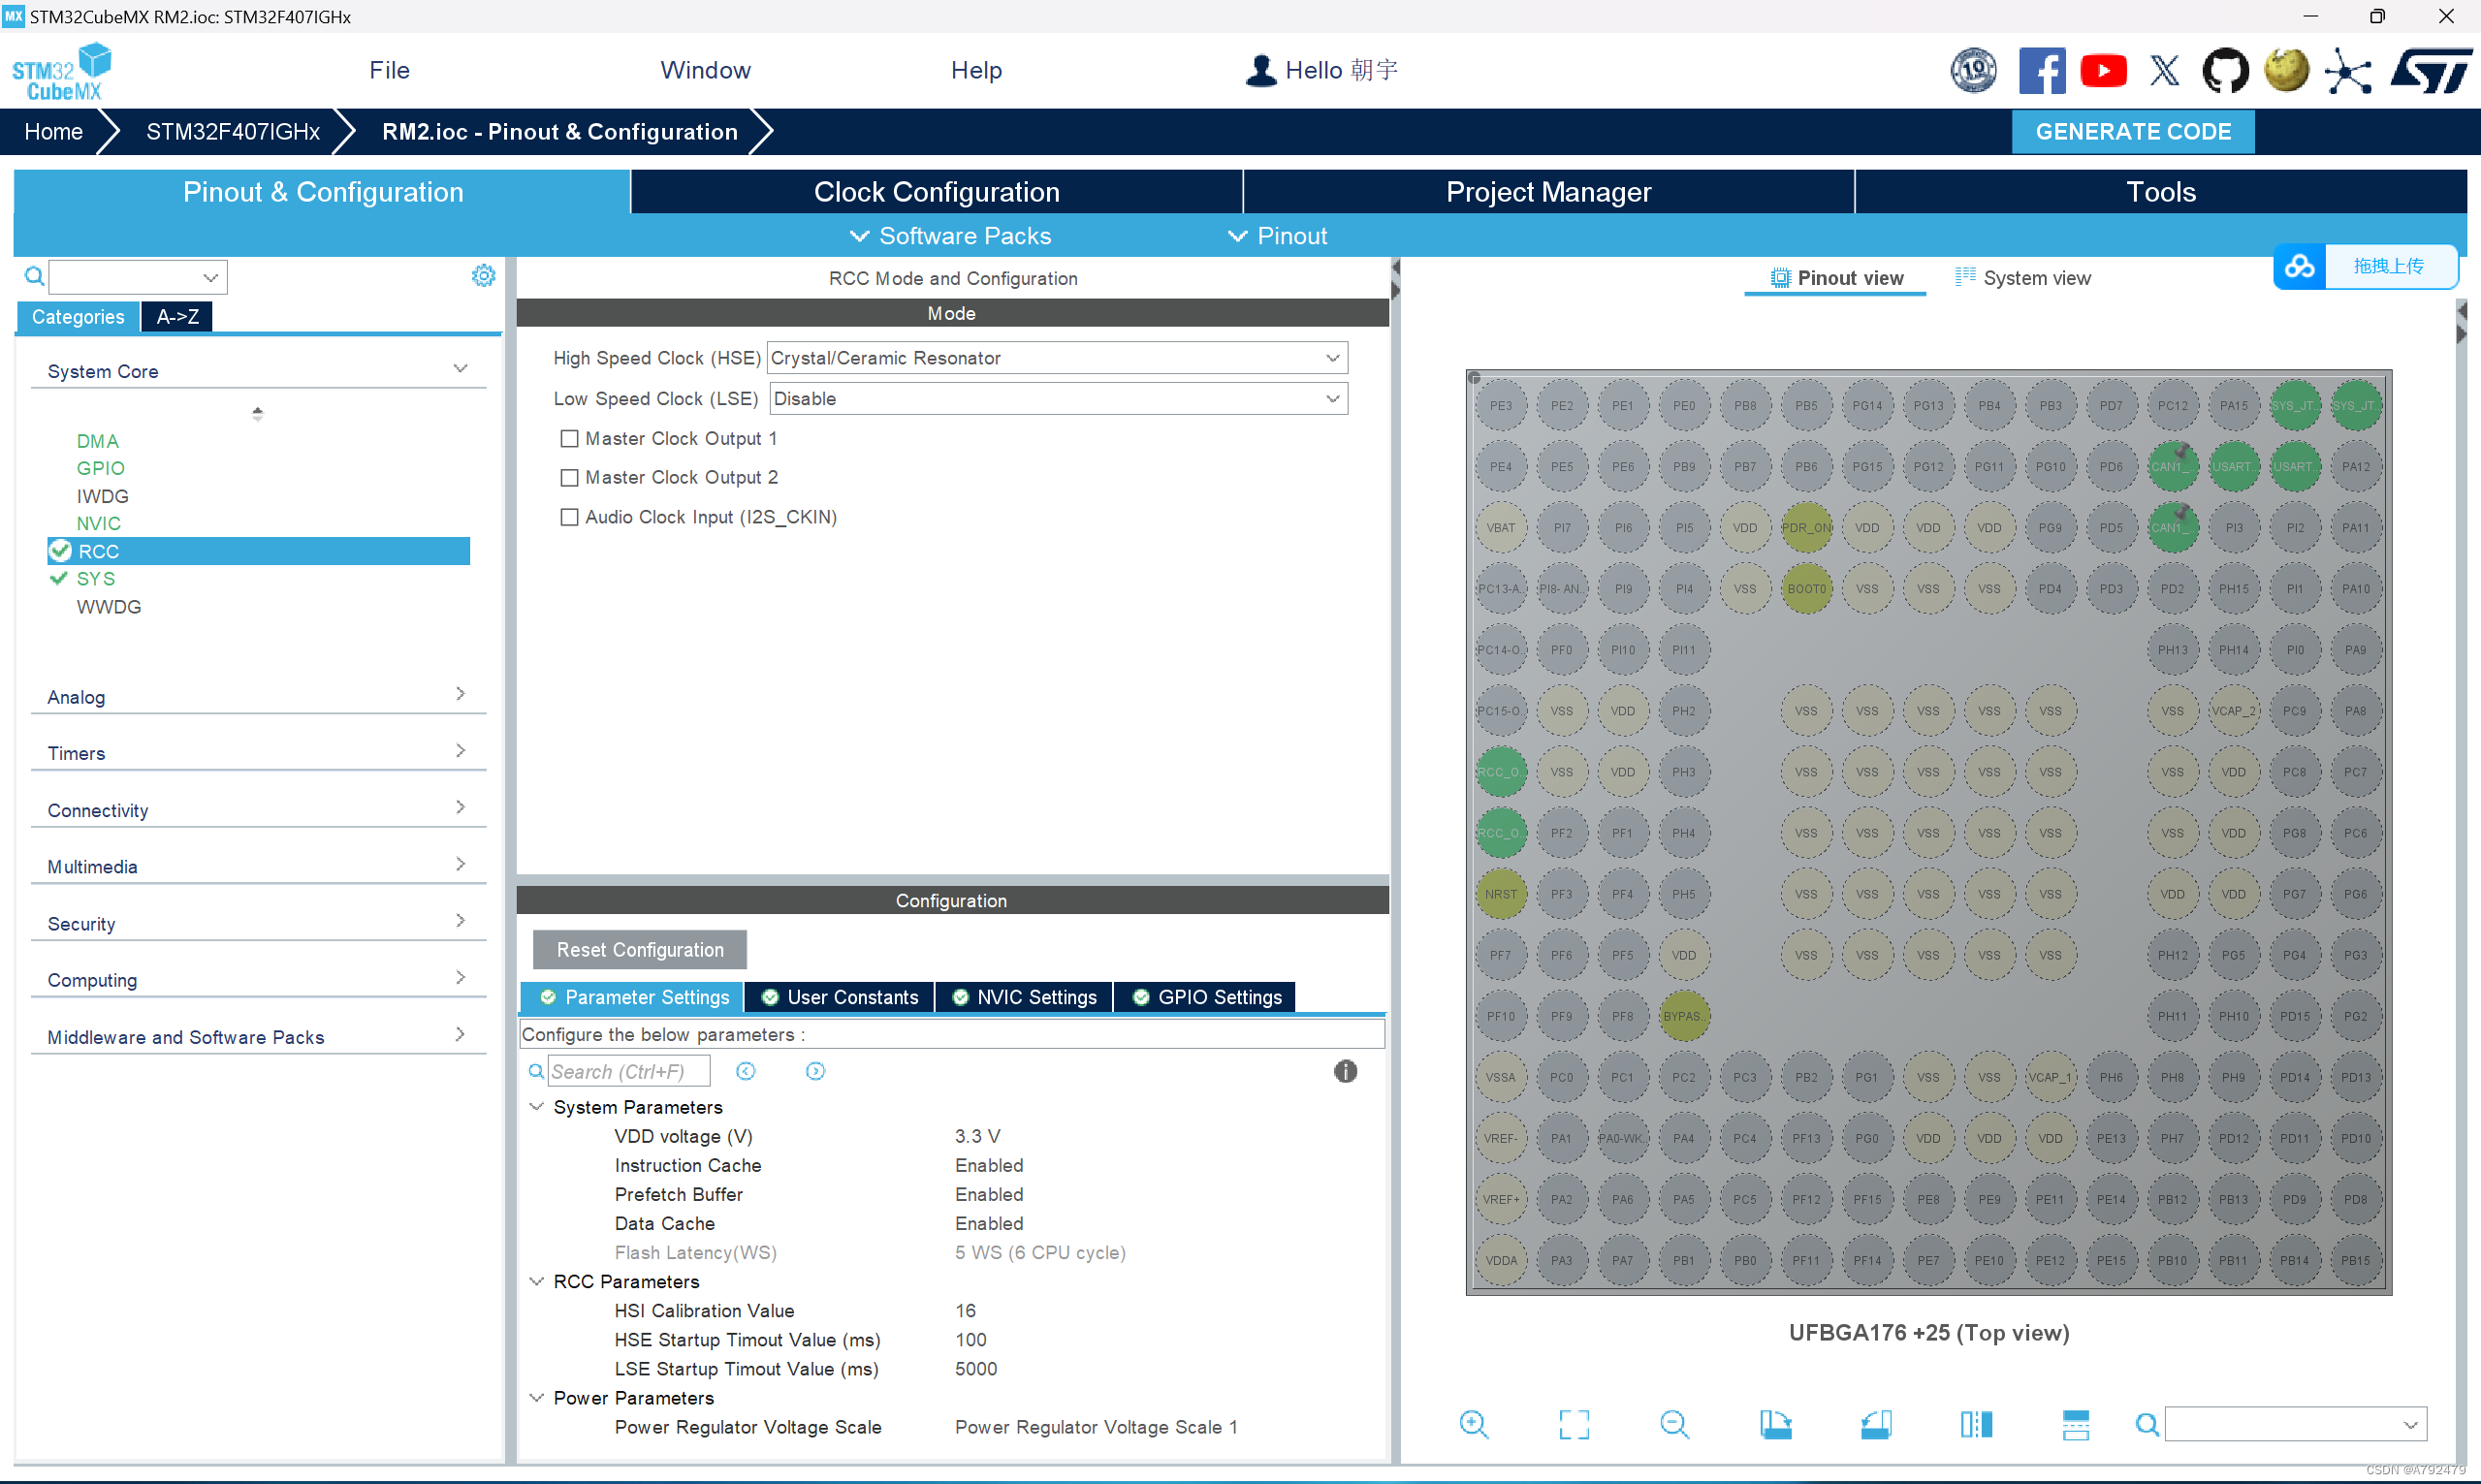Open High Speed Clock (HSE) dropdown
This screenshot has width=2481, height=1484.
[1057, 358]
